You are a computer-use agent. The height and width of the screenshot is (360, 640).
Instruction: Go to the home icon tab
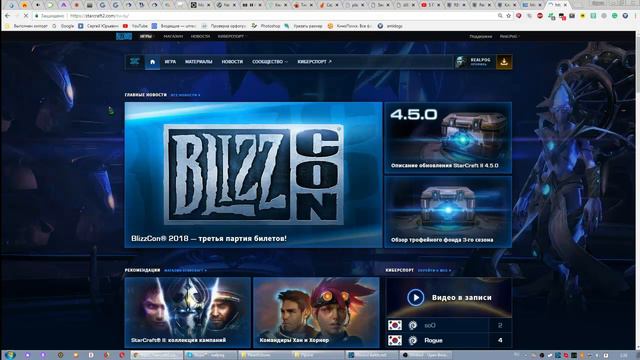[x=152, y=62]
